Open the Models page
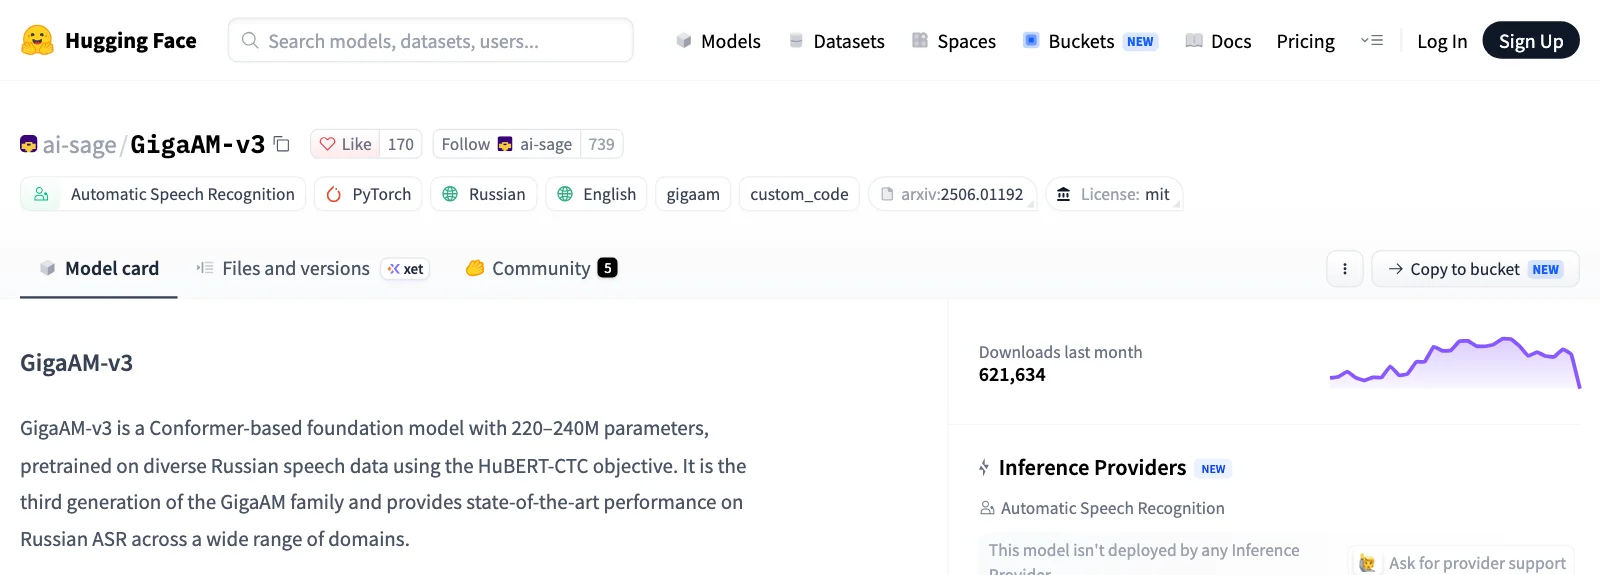The width and height of the screenshot is (1600, 575). (x=718, y=41)
